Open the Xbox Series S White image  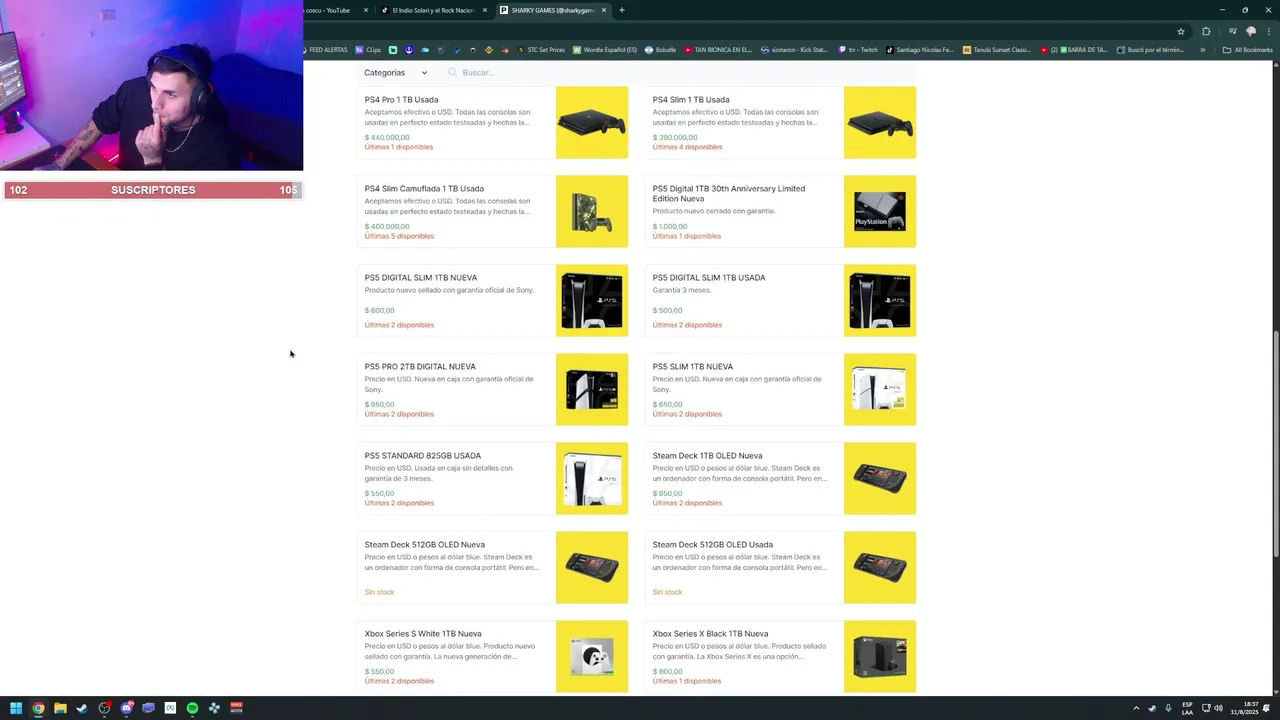(592, 657)
